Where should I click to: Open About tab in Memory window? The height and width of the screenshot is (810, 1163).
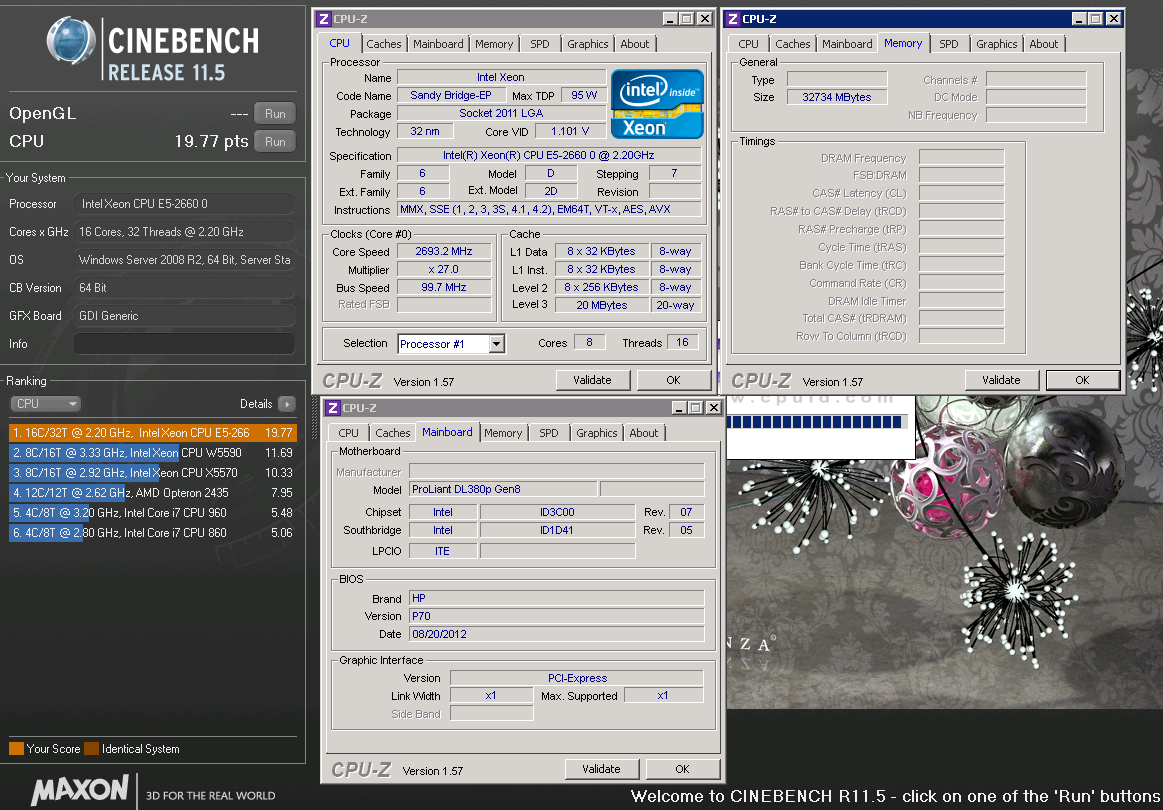pyautogui.click(x=1044, y=44)
